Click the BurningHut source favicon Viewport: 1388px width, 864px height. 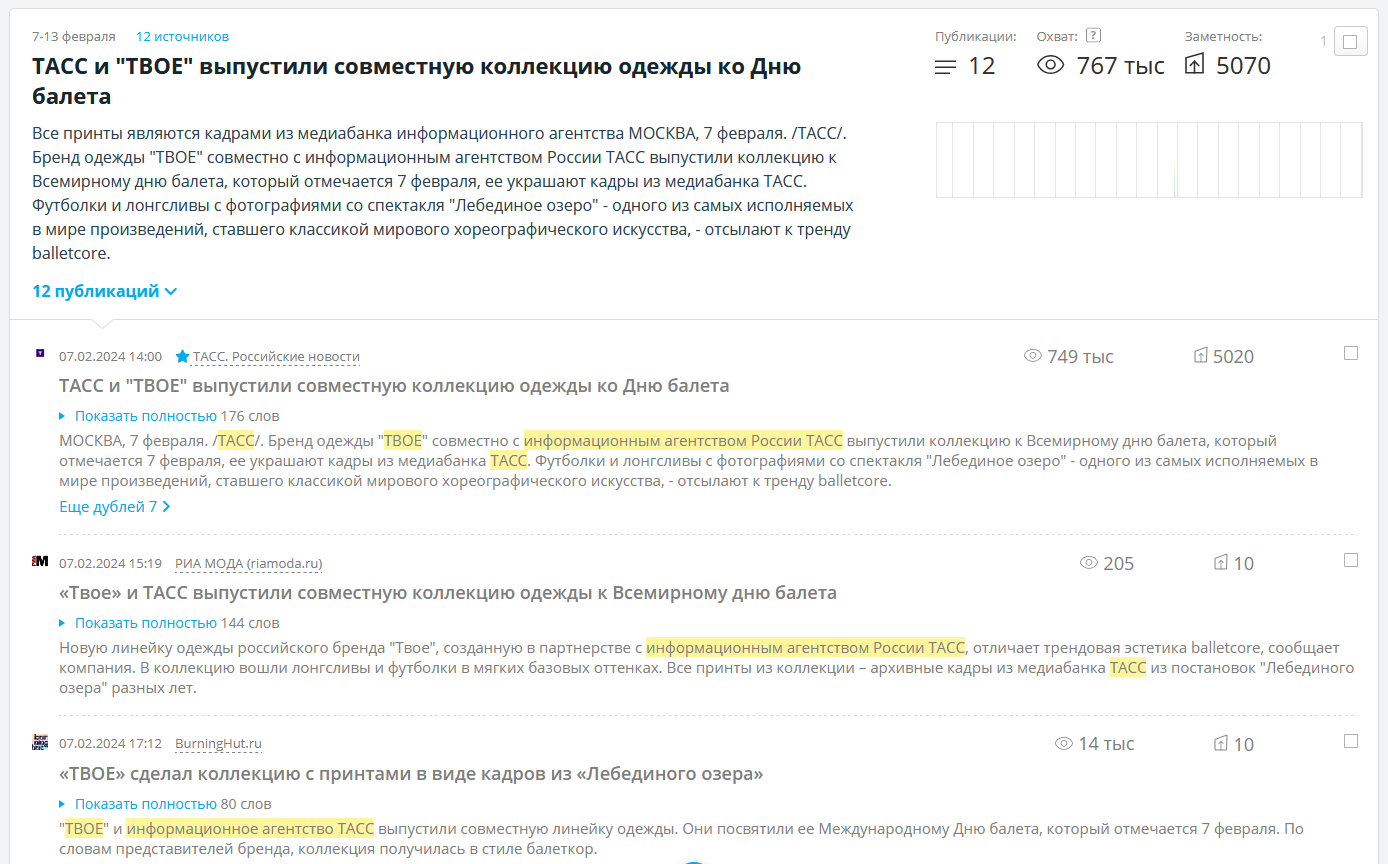[40, 742]
